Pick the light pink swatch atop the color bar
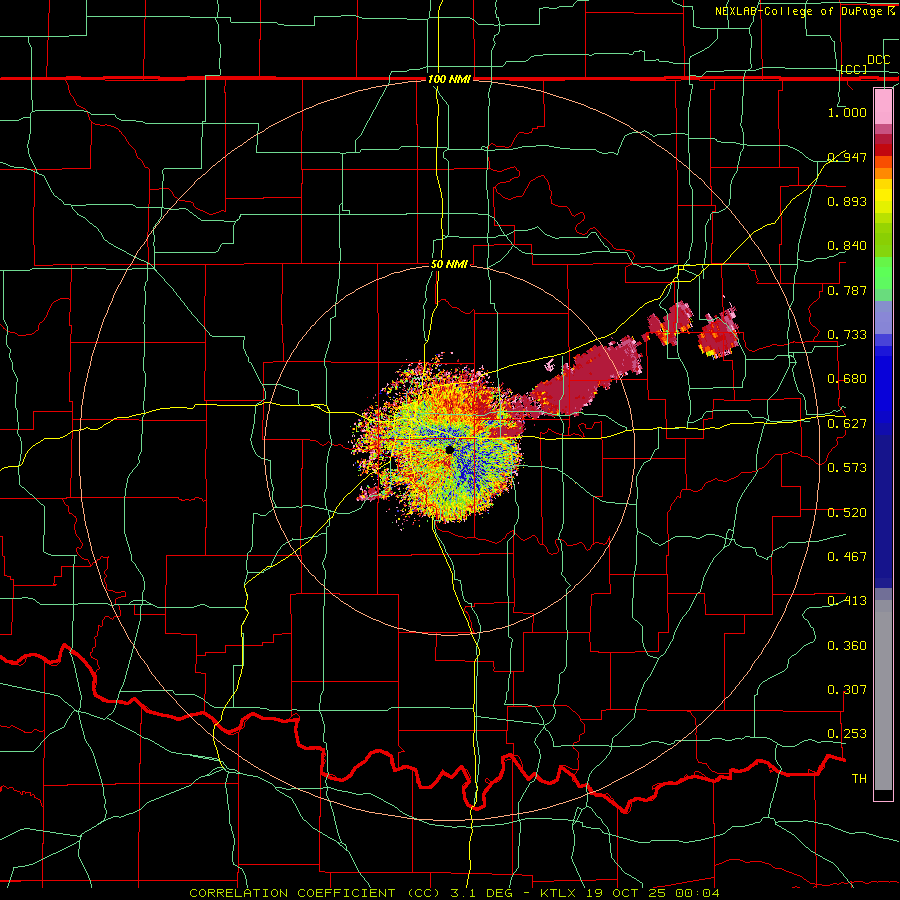Screen dimensions: 900x900 (883, 106)
